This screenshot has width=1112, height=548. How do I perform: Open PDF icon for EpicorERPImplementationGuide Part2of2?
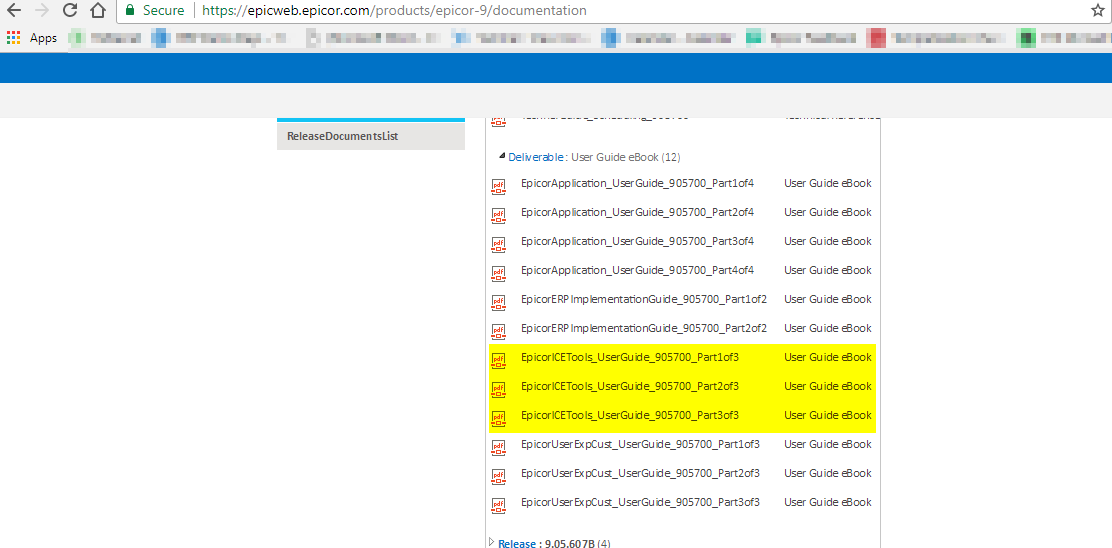point(499,331)
